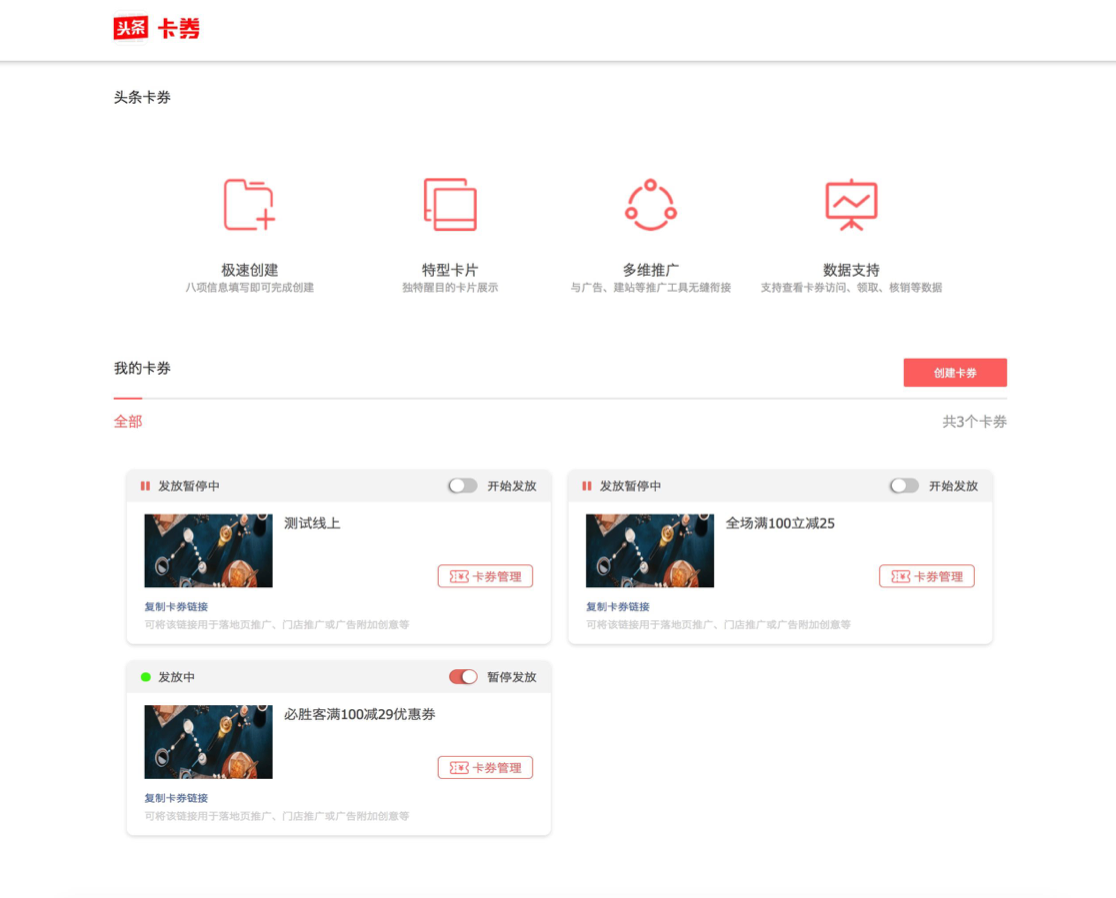Open 我的卡券 section tab
This screenshot has width=1116, height=898.
point(142,369)
